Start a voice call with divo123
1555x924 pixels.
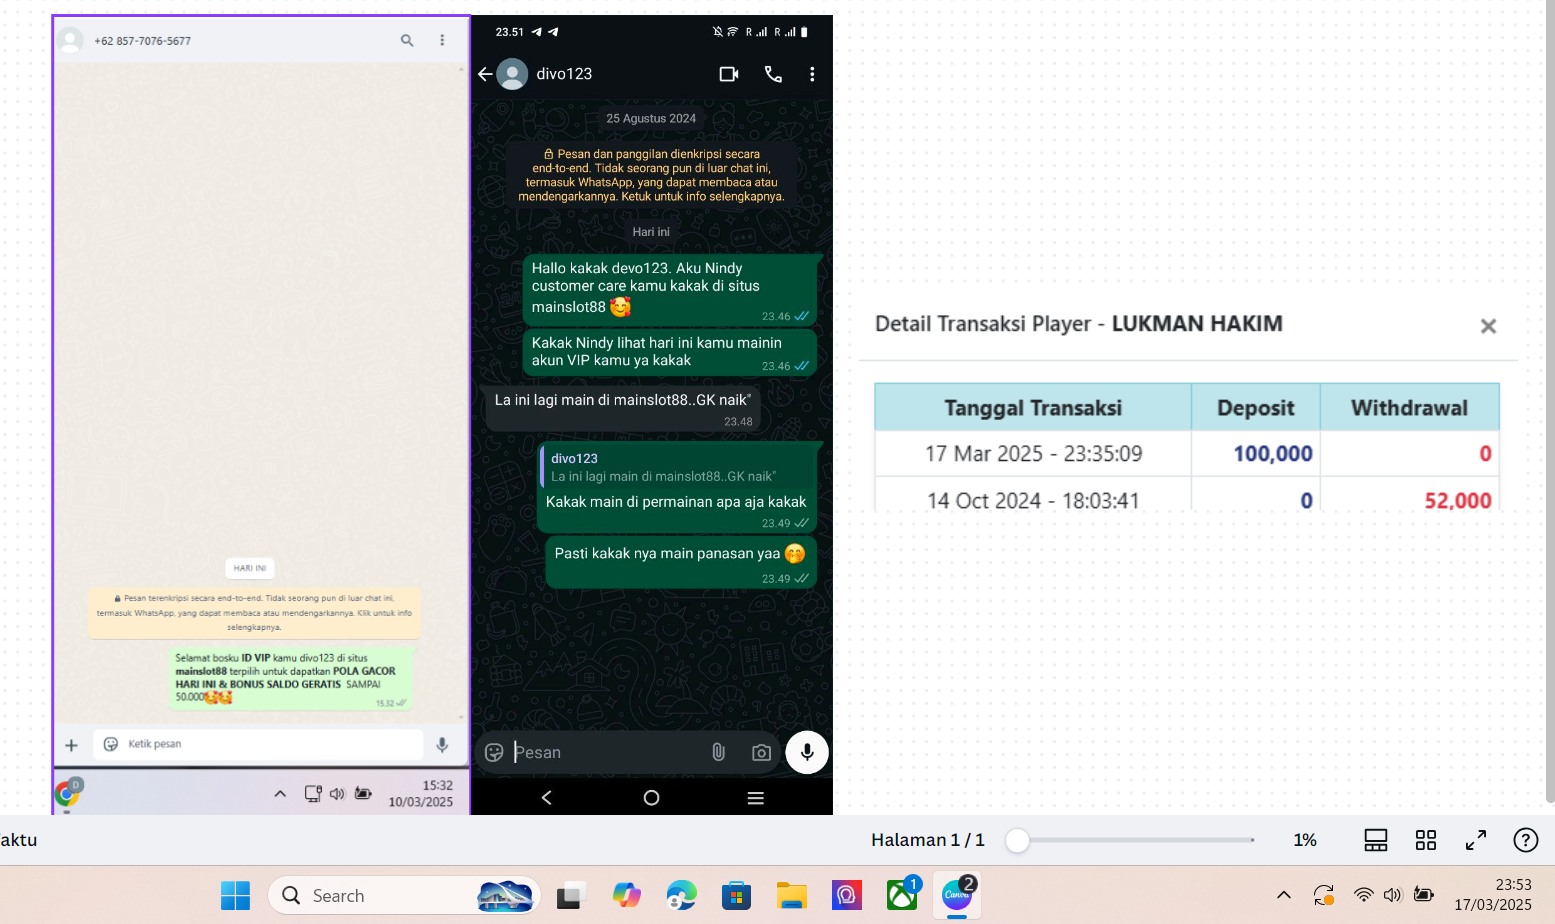tap(773, 74)
